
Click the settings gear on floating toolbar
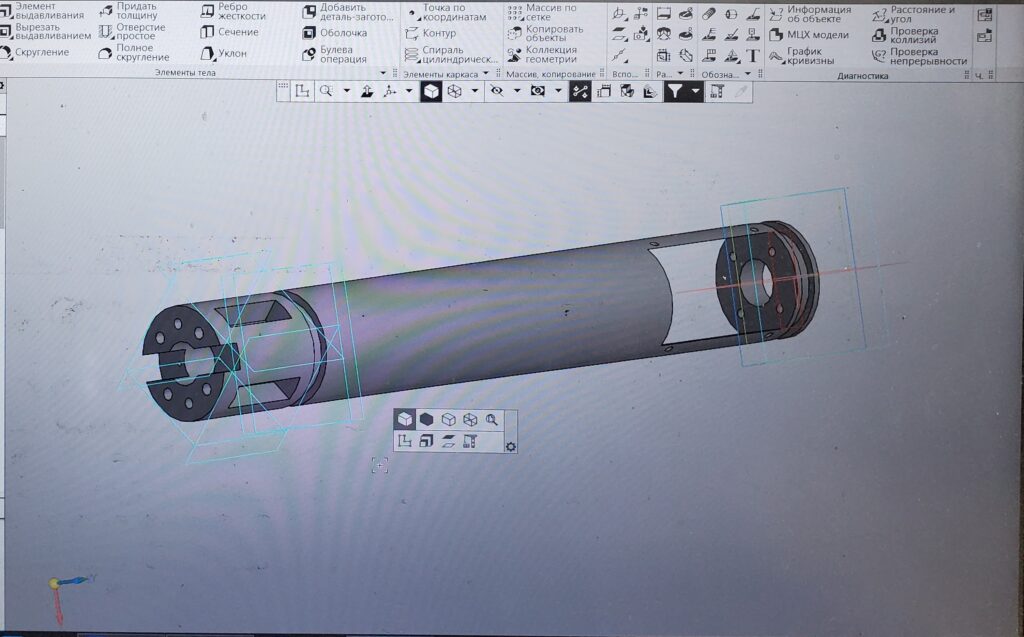pyautogui.click(x=511, y=446)
